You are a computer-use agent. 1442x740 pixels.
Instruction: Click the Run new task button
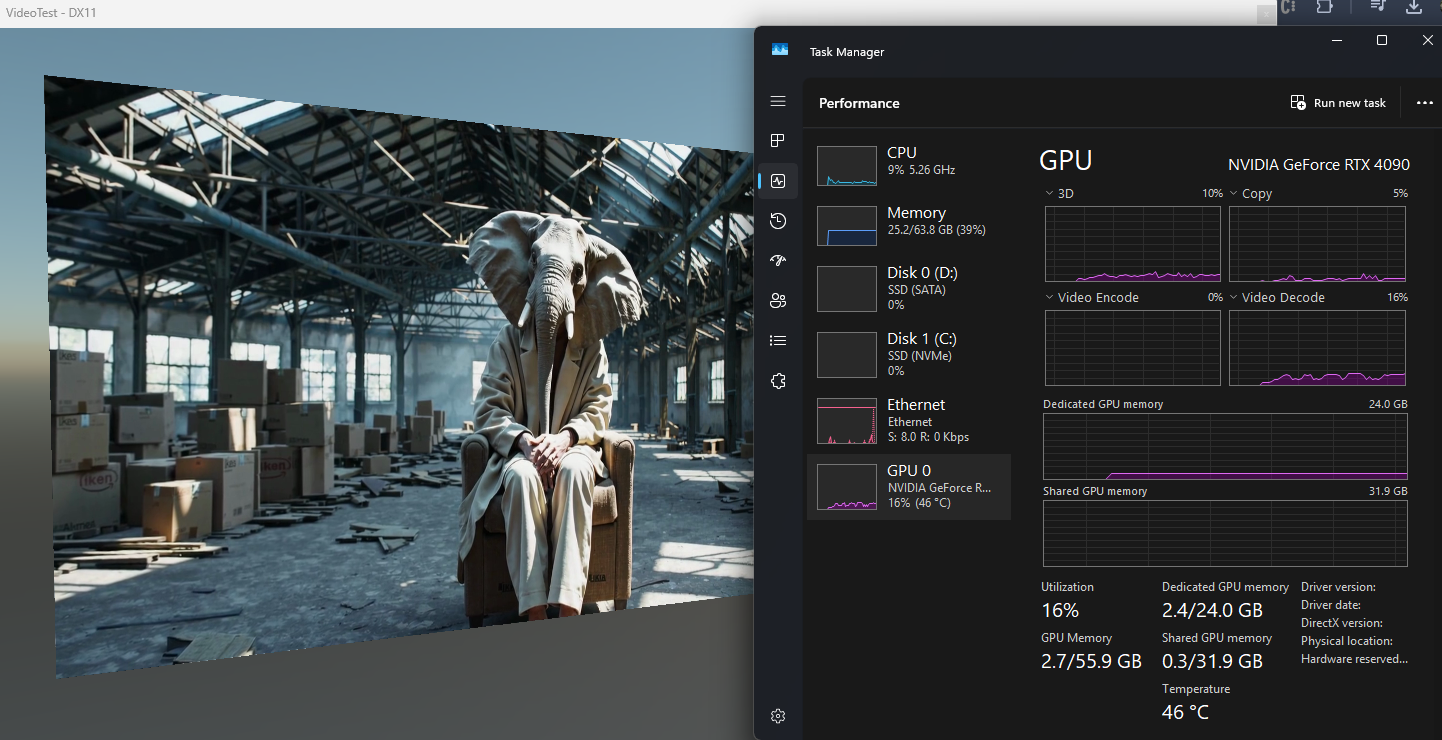click(x=1338, y=103)
